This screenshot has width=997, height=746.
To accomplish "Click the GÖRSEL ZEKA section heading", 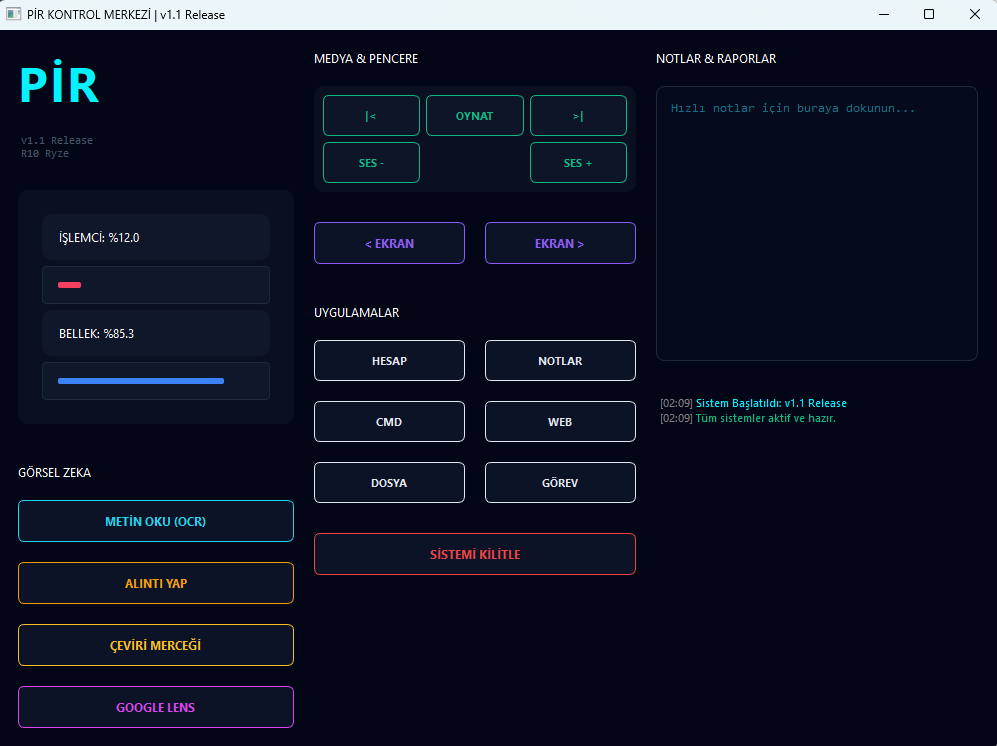I will coord(55,473).
